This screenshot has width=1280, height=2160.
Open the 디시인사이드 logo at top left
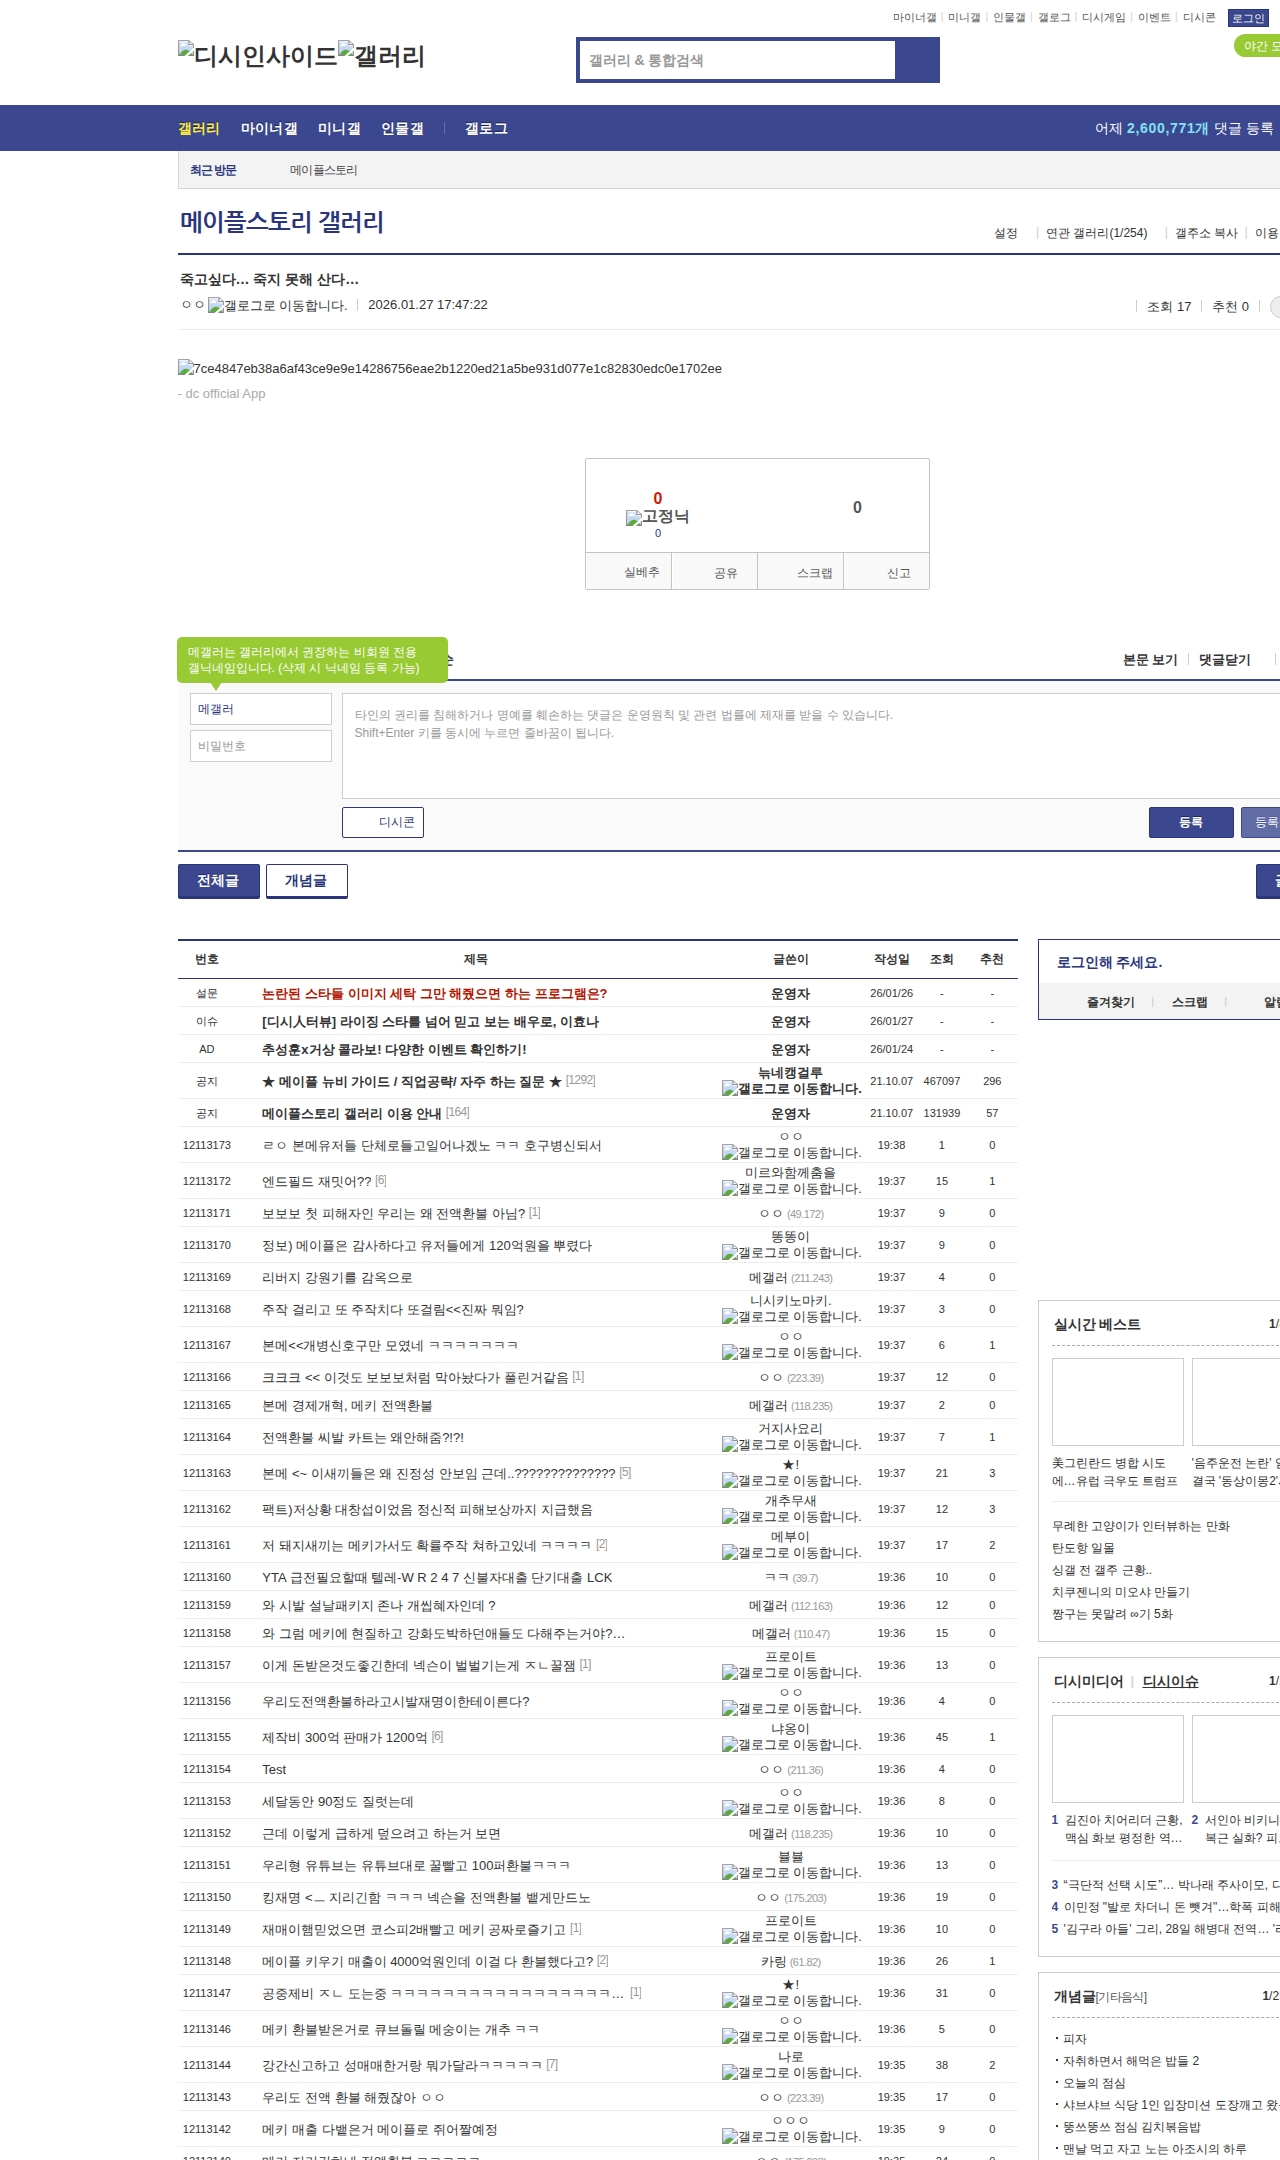(258, 56)
